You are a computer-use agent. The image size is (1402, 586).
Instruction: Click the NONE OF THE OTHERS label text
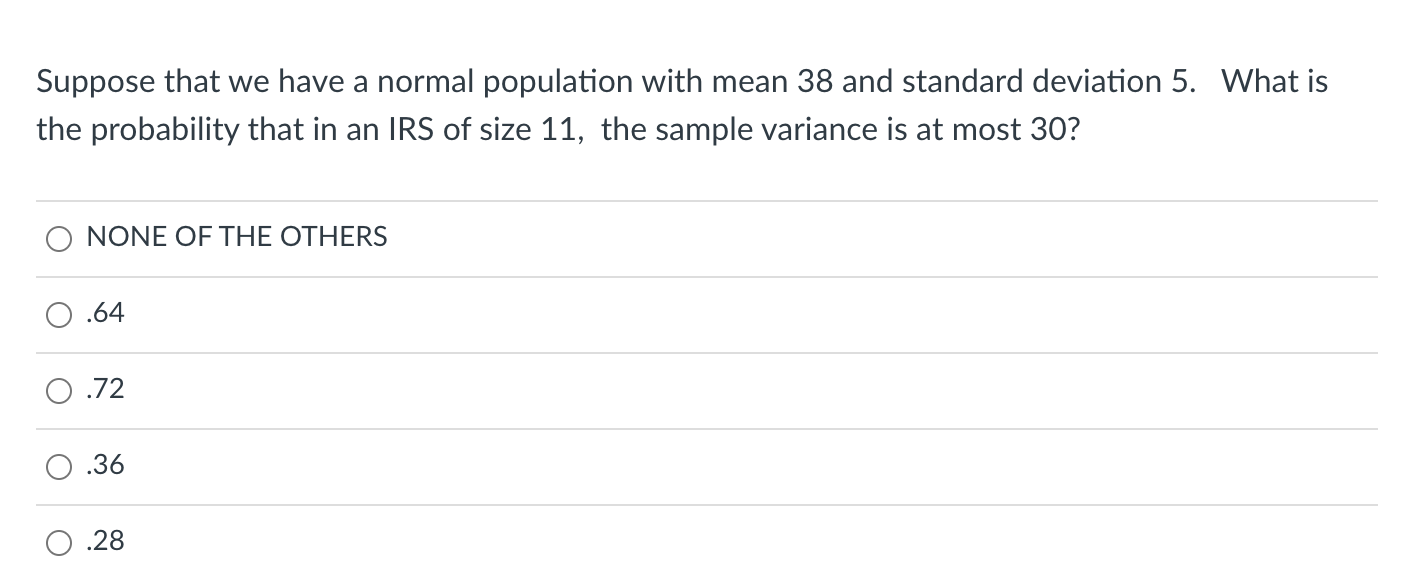(236, 237)
